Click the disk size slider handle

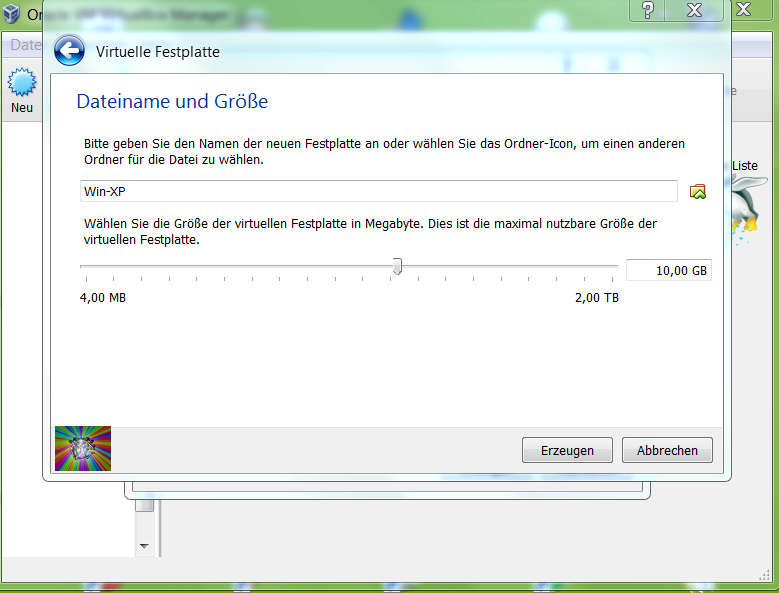coord(397,266)
